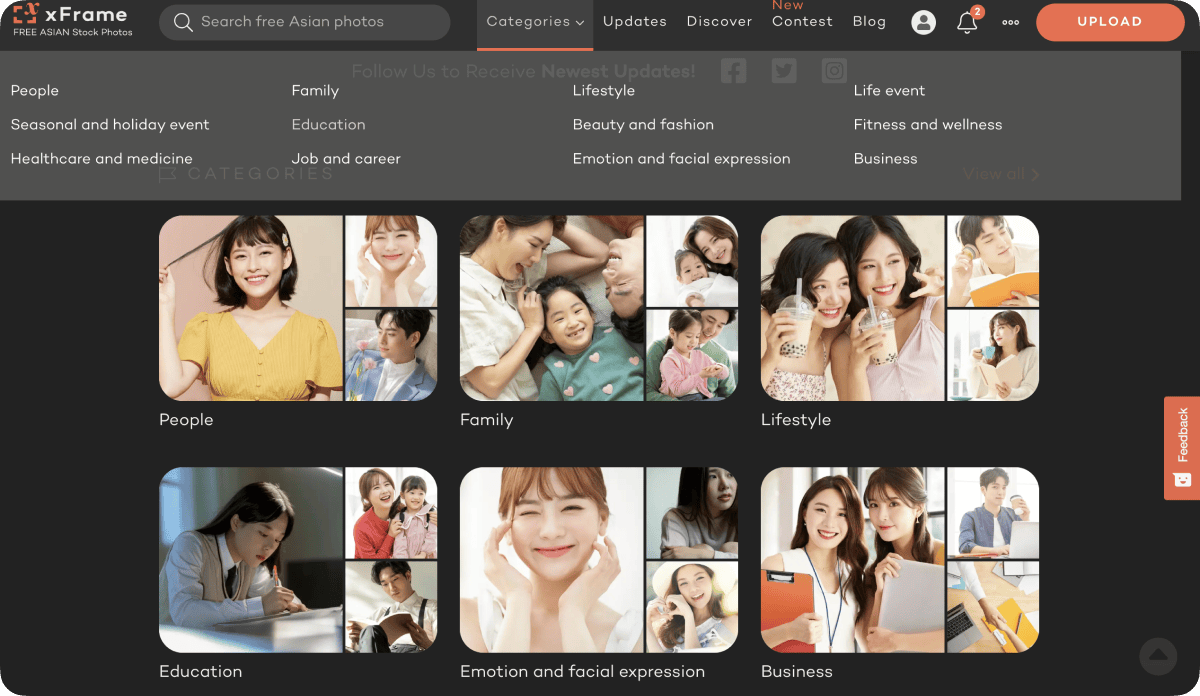Open the Lifestyle category card image
Screen dimensions: 1200x696
pos(900,308)
